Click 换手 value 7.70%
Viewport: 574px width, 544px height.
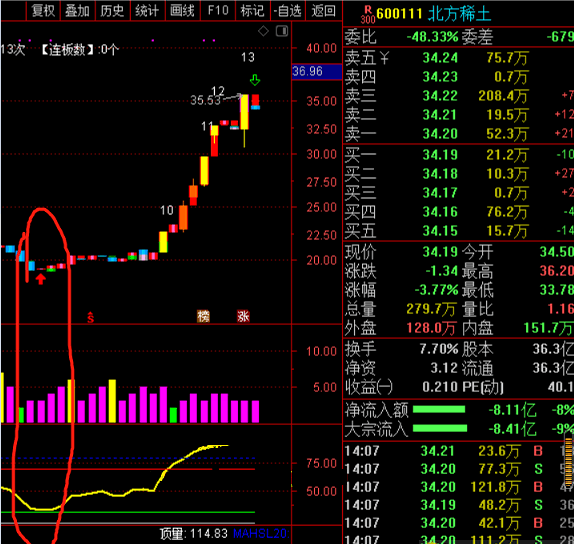coord(439,349)
